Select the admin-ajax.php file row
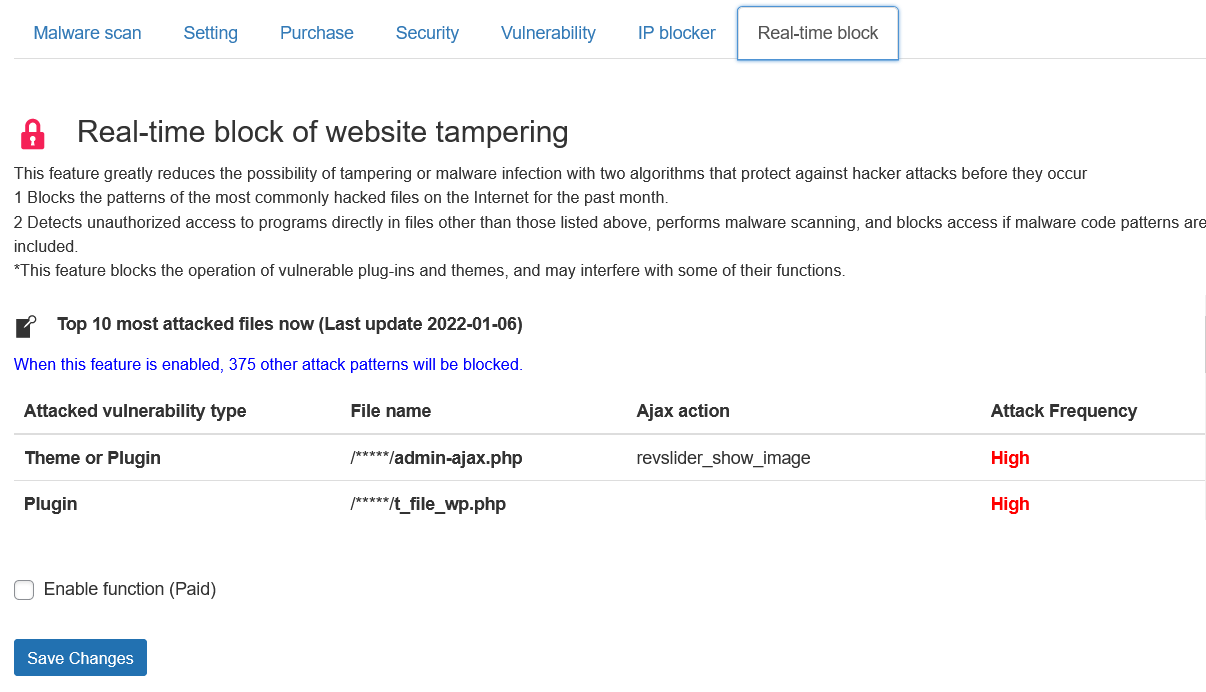 tap(609, 458)
